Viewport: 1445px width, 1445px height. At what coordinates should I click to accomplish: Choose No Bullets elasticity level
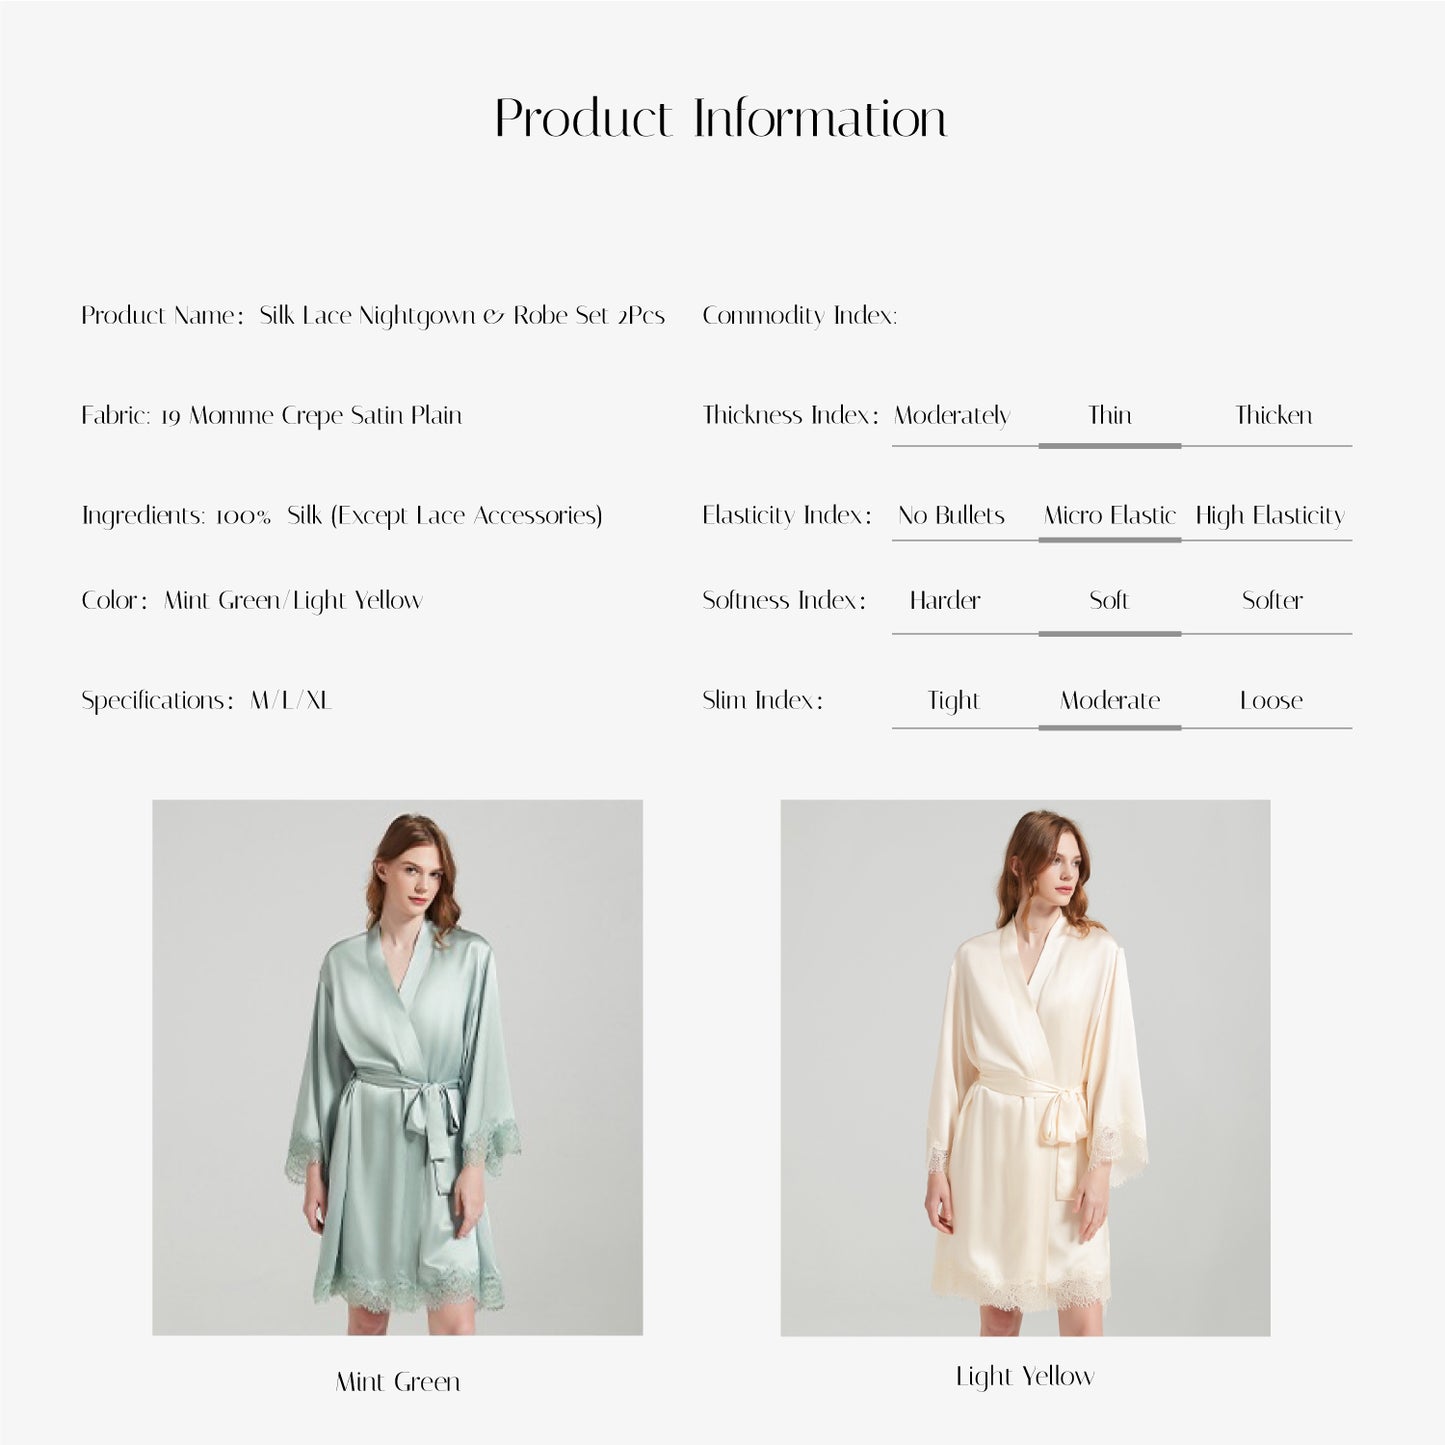coord(951,515)
